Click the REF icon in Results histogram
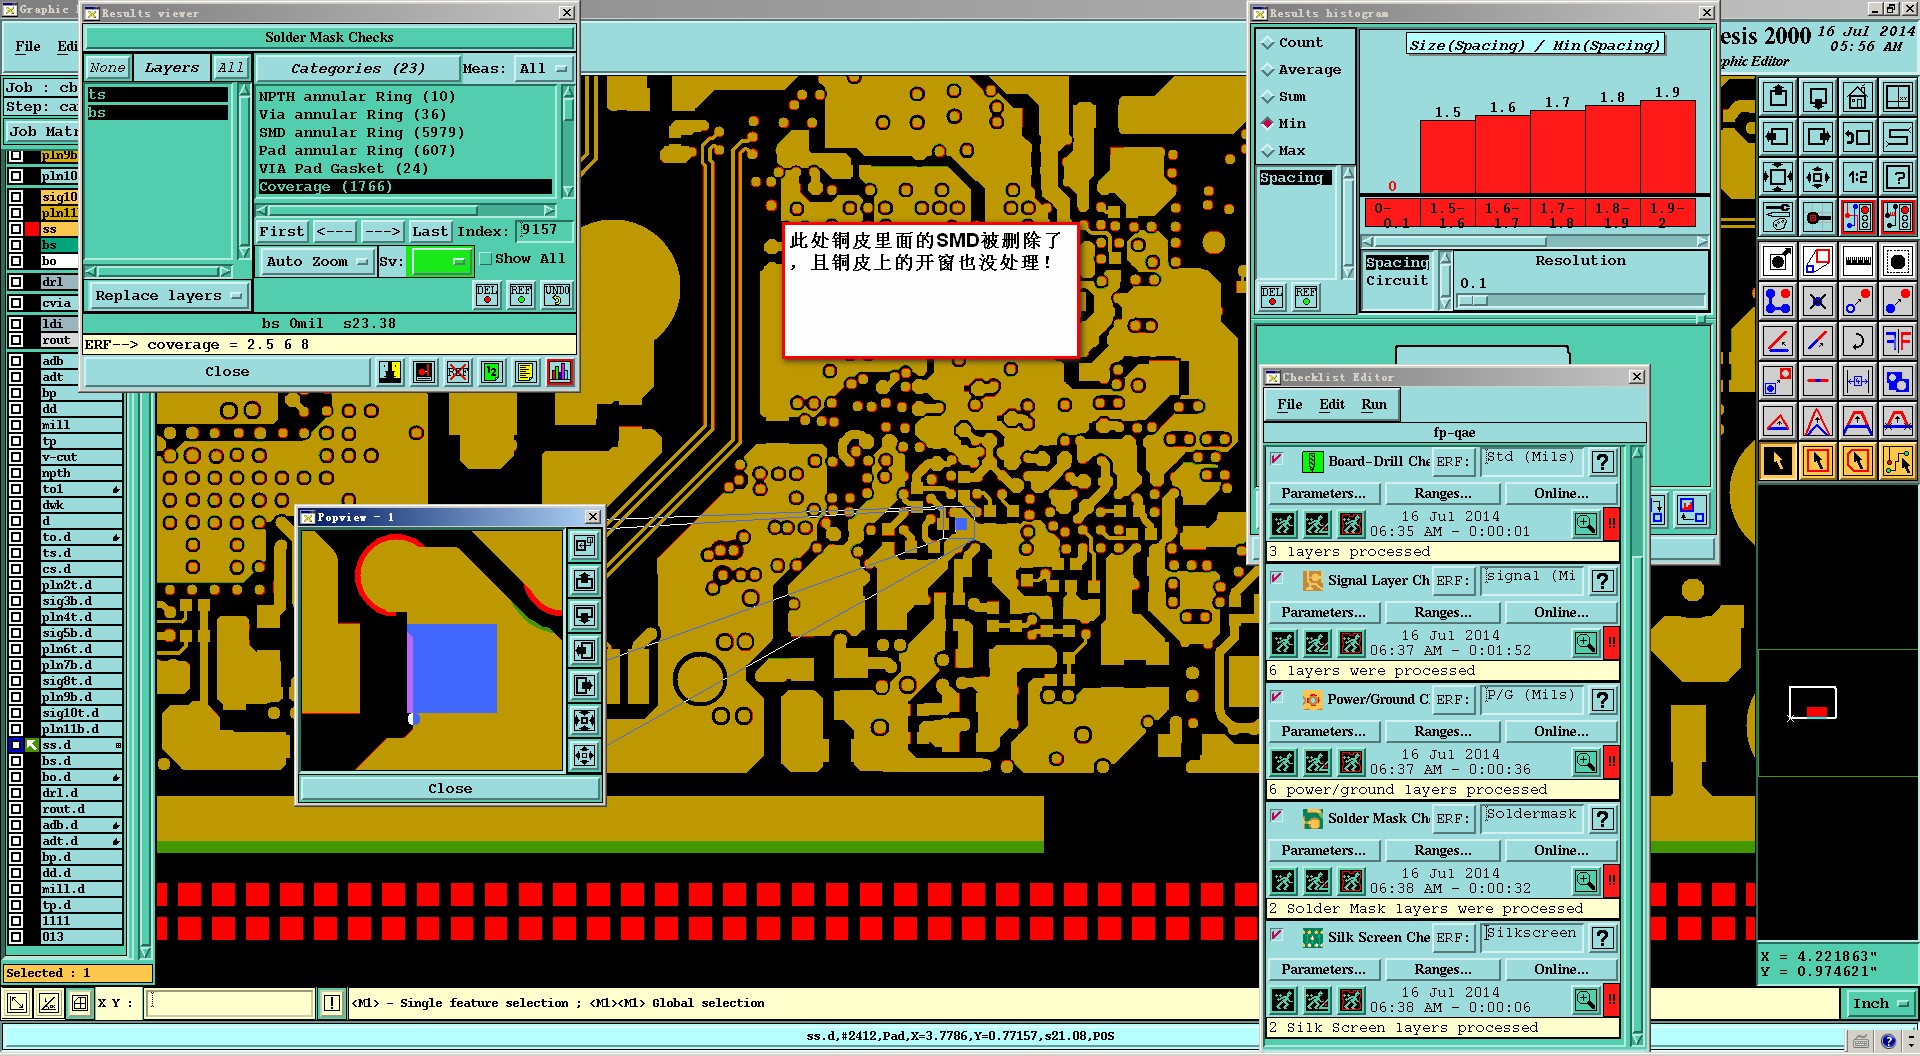 [1306, 297]
